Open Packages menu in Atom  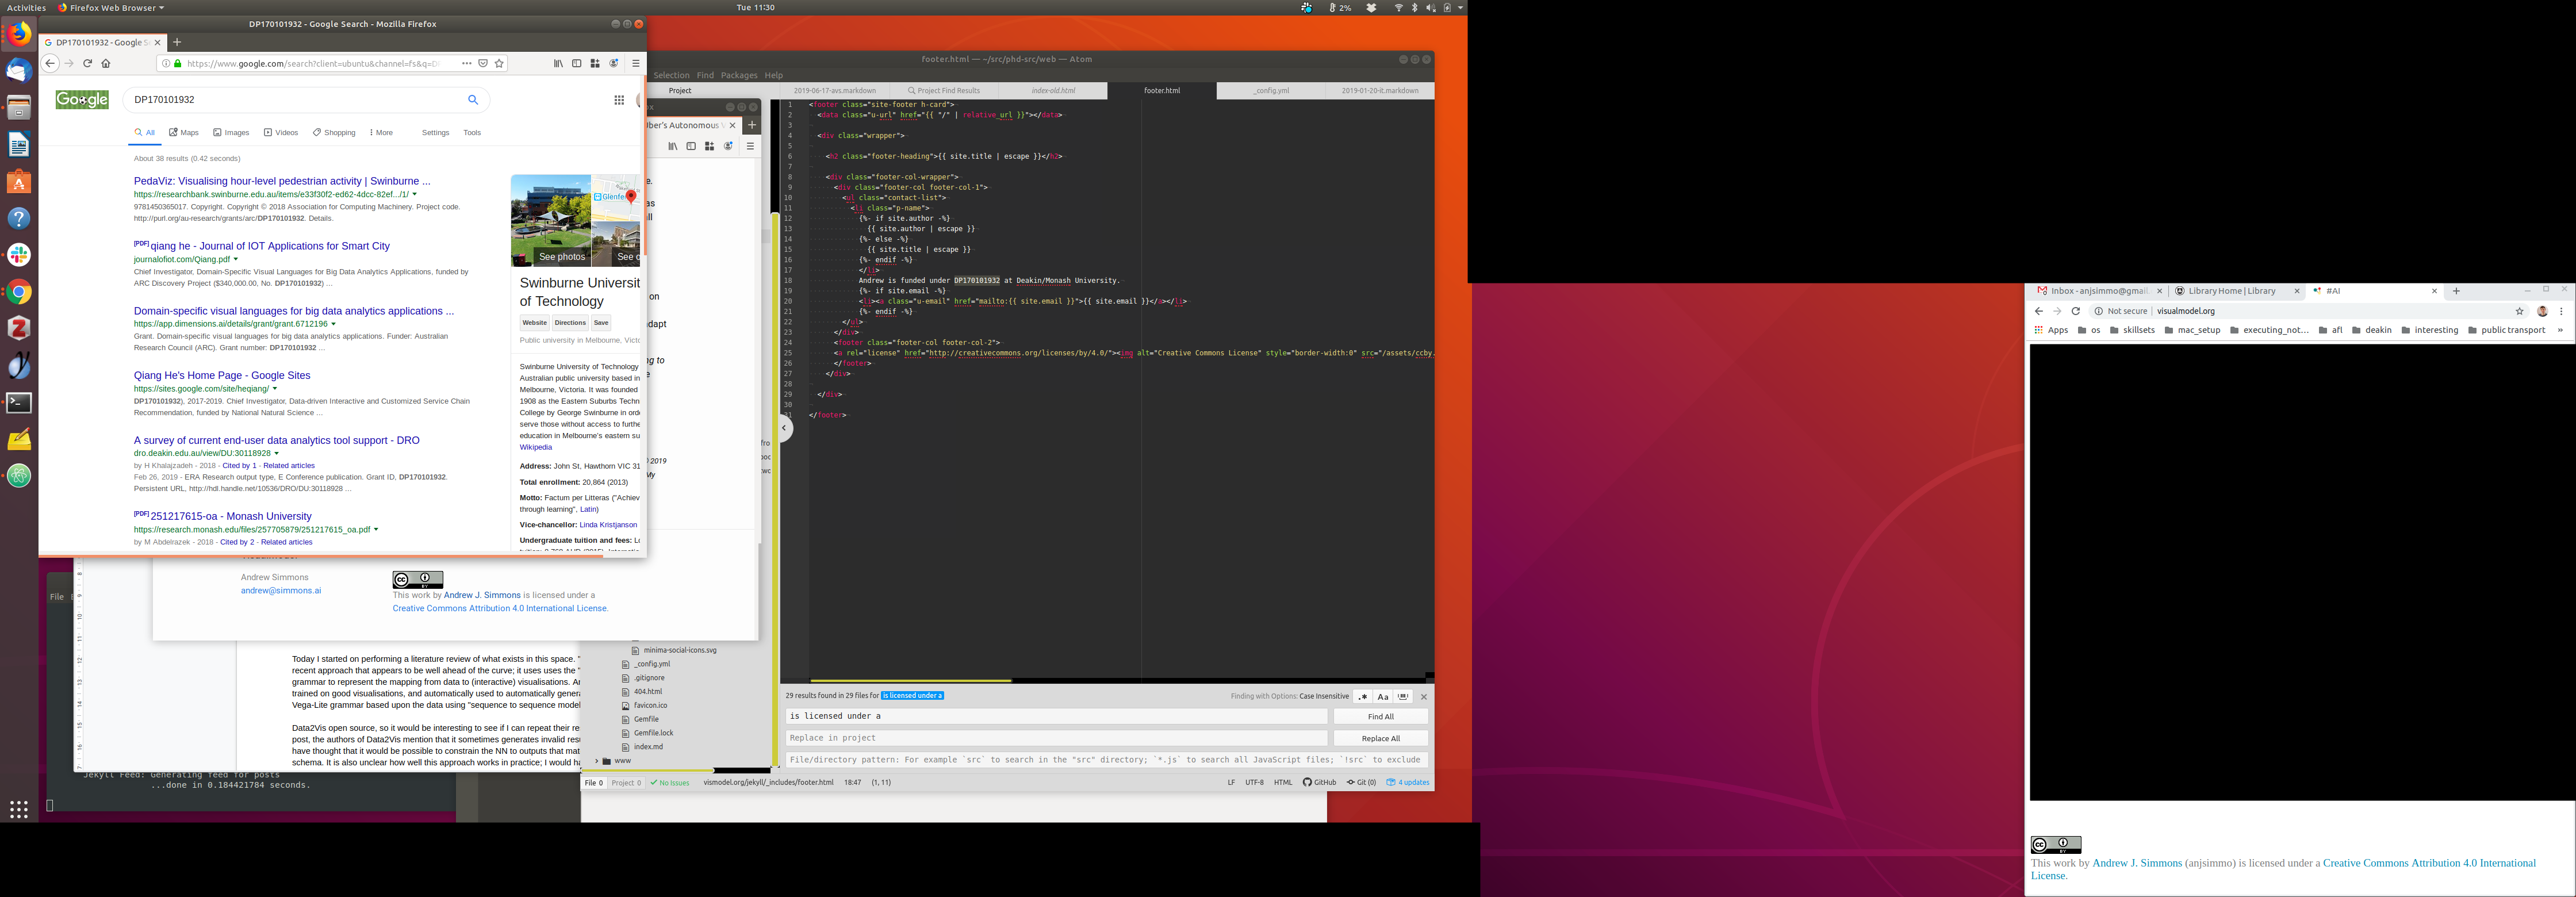(x=739, y=75)
